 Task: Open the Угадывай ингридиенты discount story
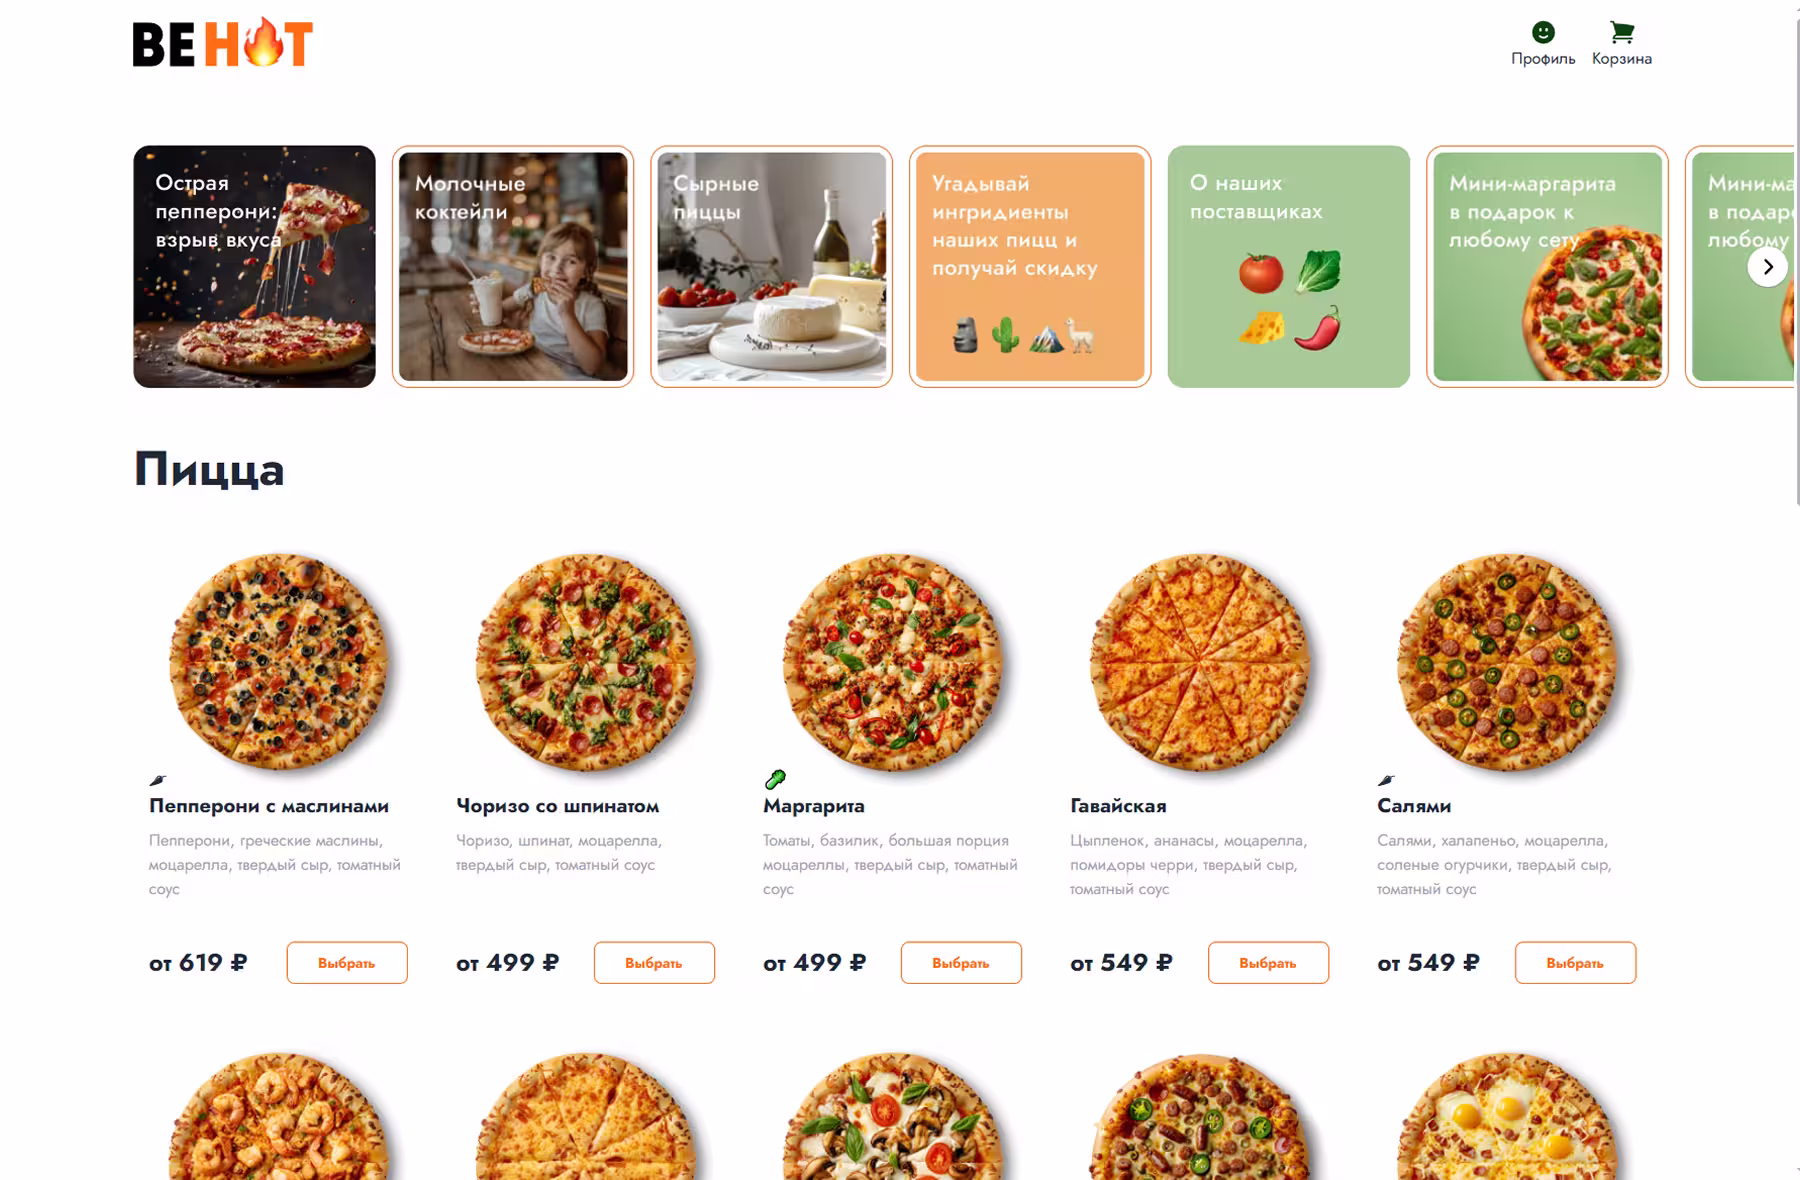1030,267
